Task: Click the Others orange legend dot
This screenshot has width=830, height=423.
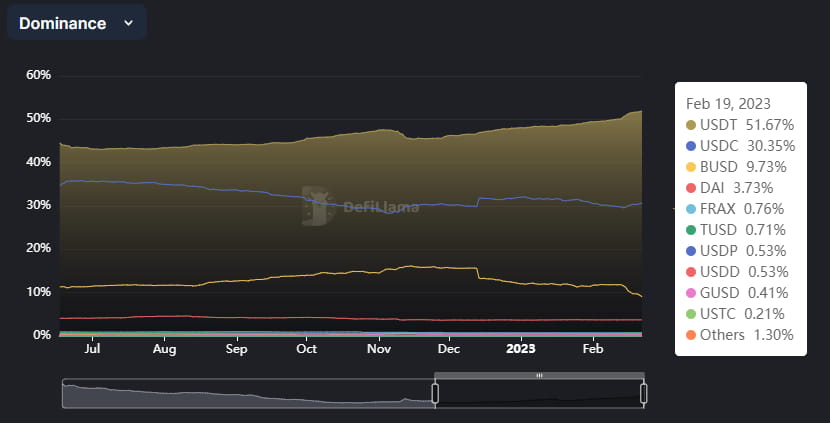Action: click(690, 335)
